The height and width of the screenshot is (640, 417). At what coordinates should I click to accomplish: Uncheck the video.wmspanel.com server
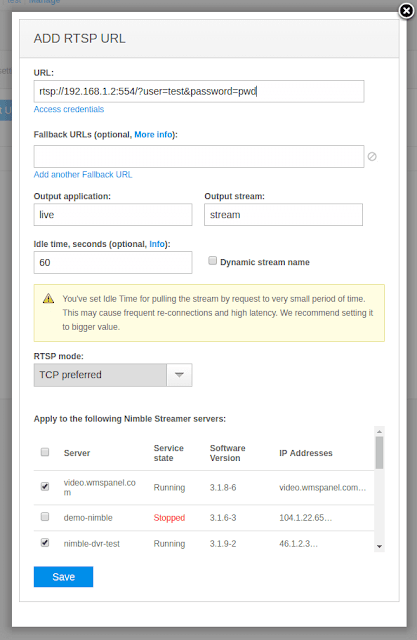[45, 486]
